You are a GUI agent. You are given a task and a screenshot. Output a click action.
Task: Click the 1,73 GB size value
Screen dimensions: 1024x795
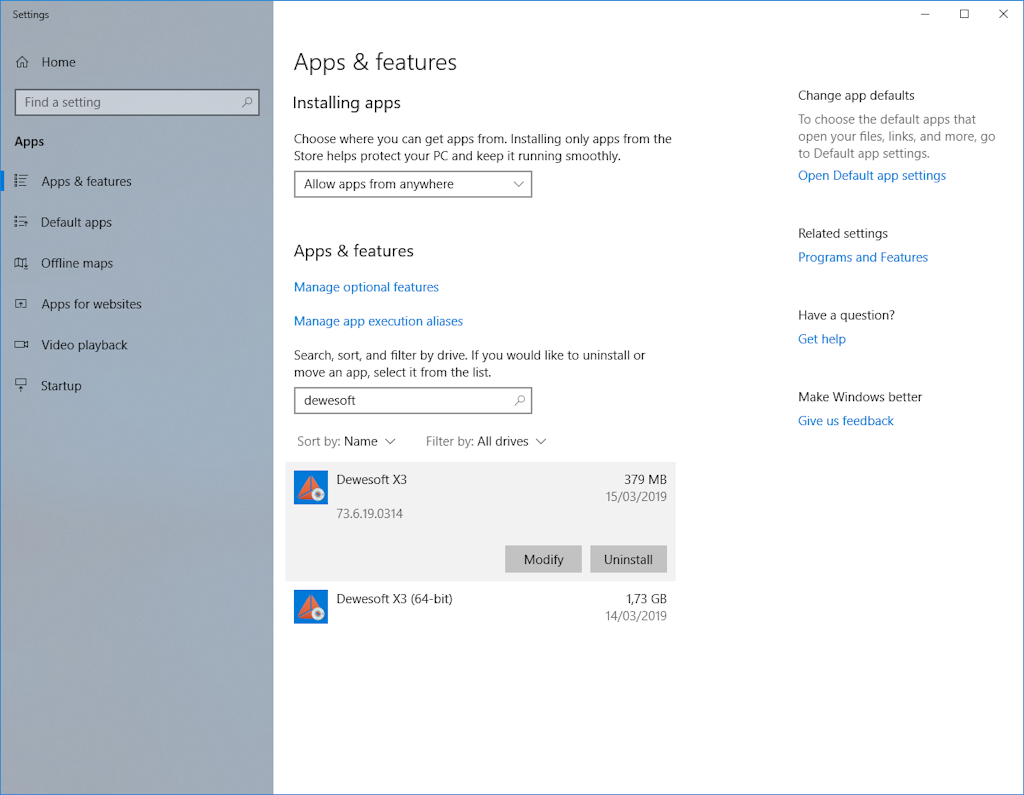coord(646,598)
